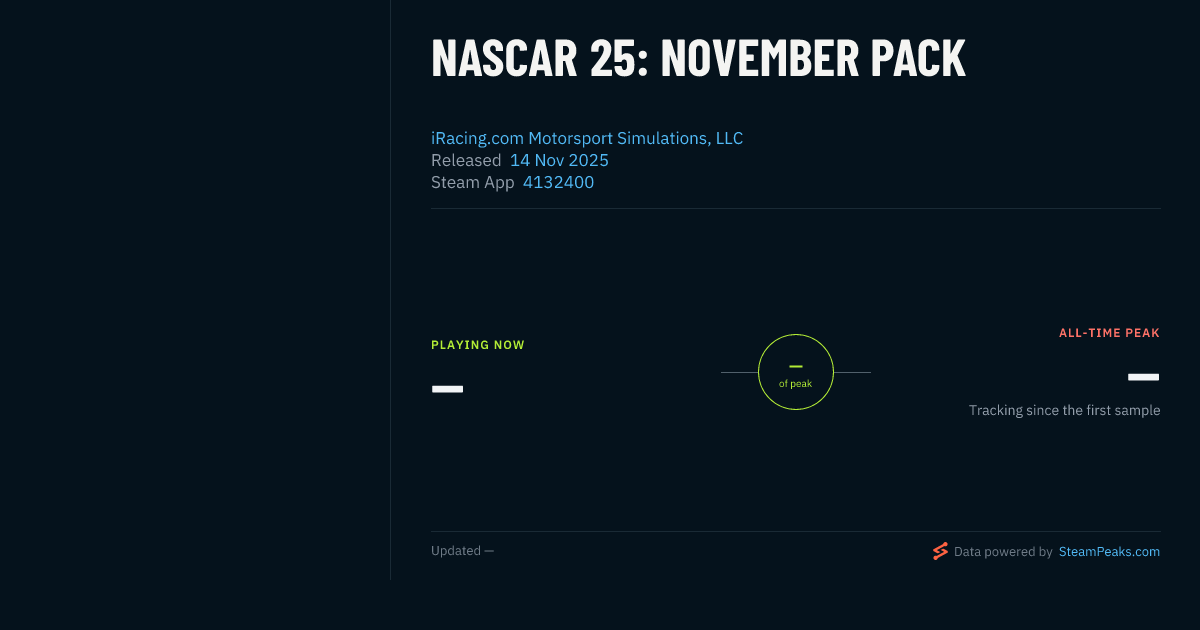
Task: Click 'Tracking since the first sample' text
Action: tap(1064, 410)
